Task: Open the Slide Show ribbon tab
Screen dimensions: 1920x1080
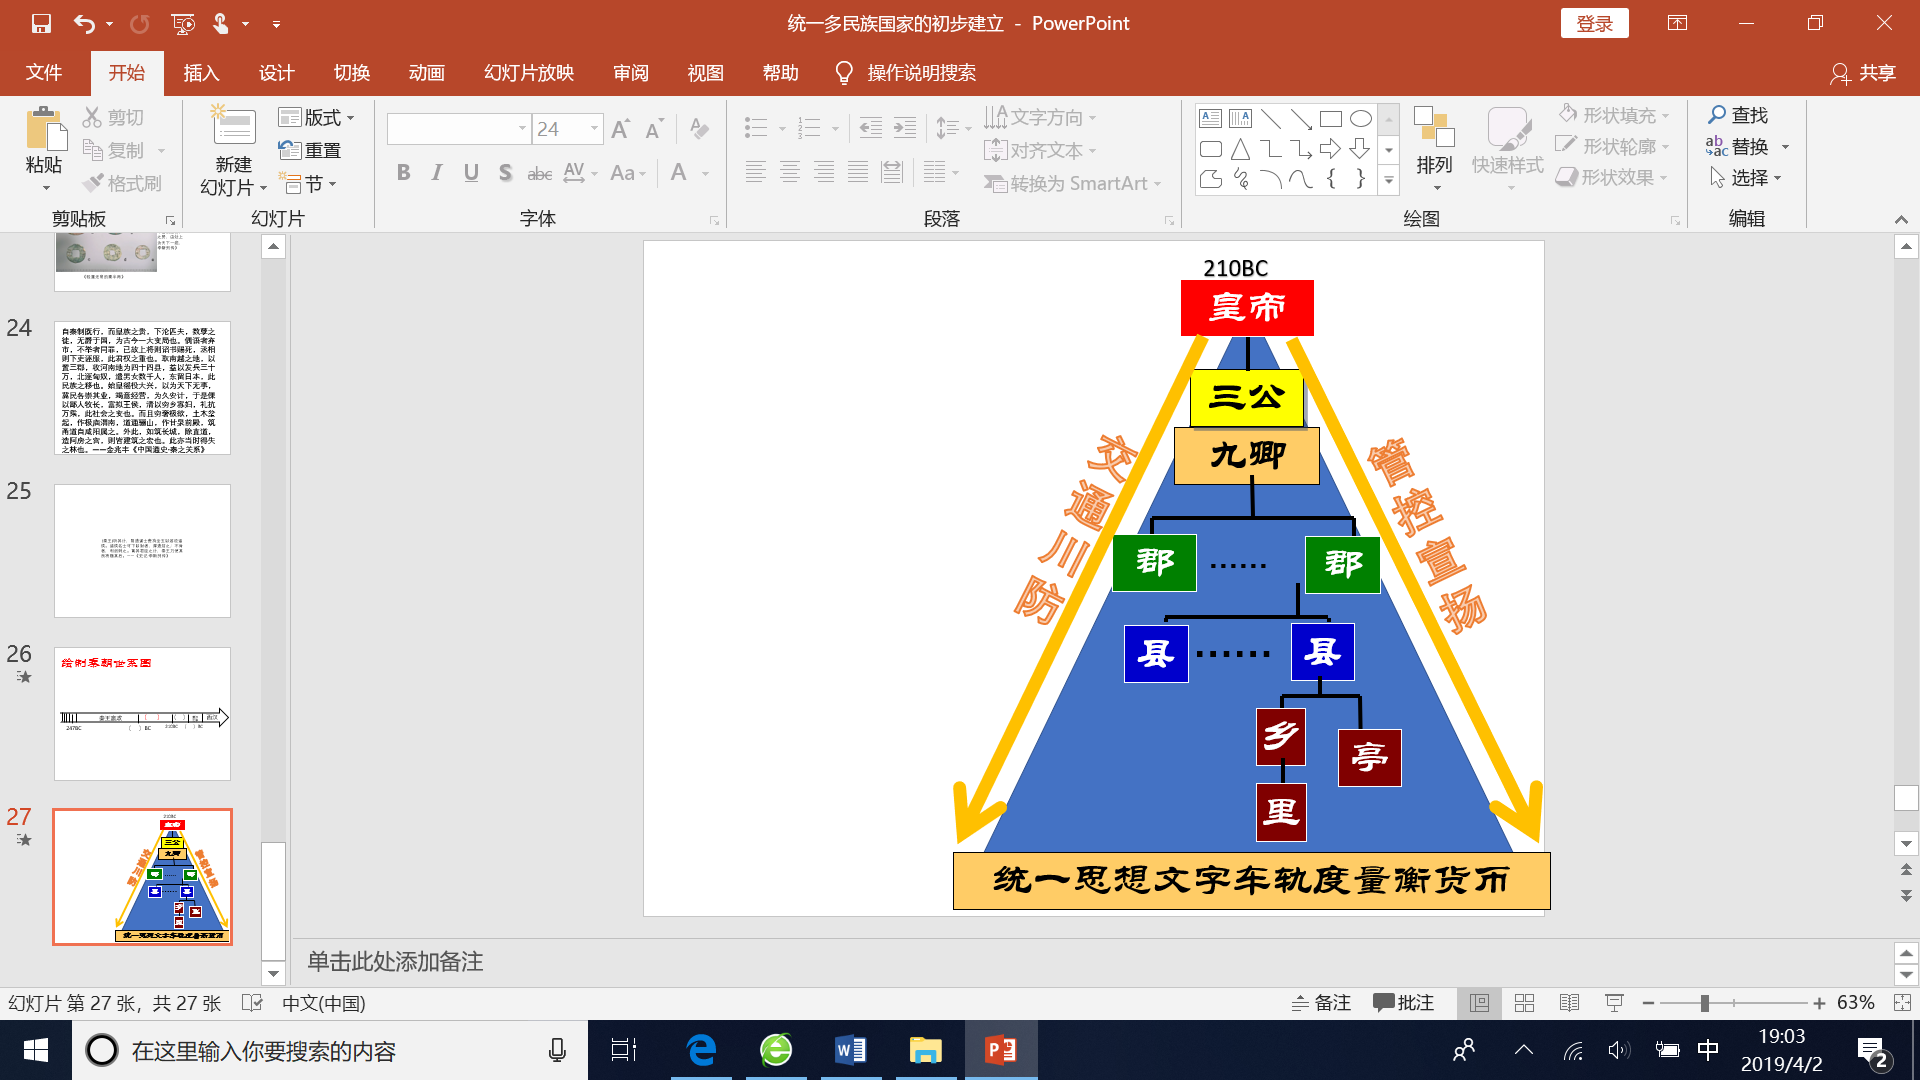Action: 529,73
